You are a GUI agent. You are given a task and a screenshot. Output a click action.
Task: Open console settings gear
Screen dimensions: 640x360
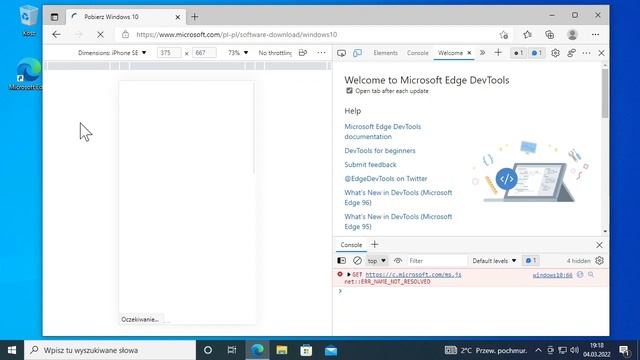click(x=599, y=260)
